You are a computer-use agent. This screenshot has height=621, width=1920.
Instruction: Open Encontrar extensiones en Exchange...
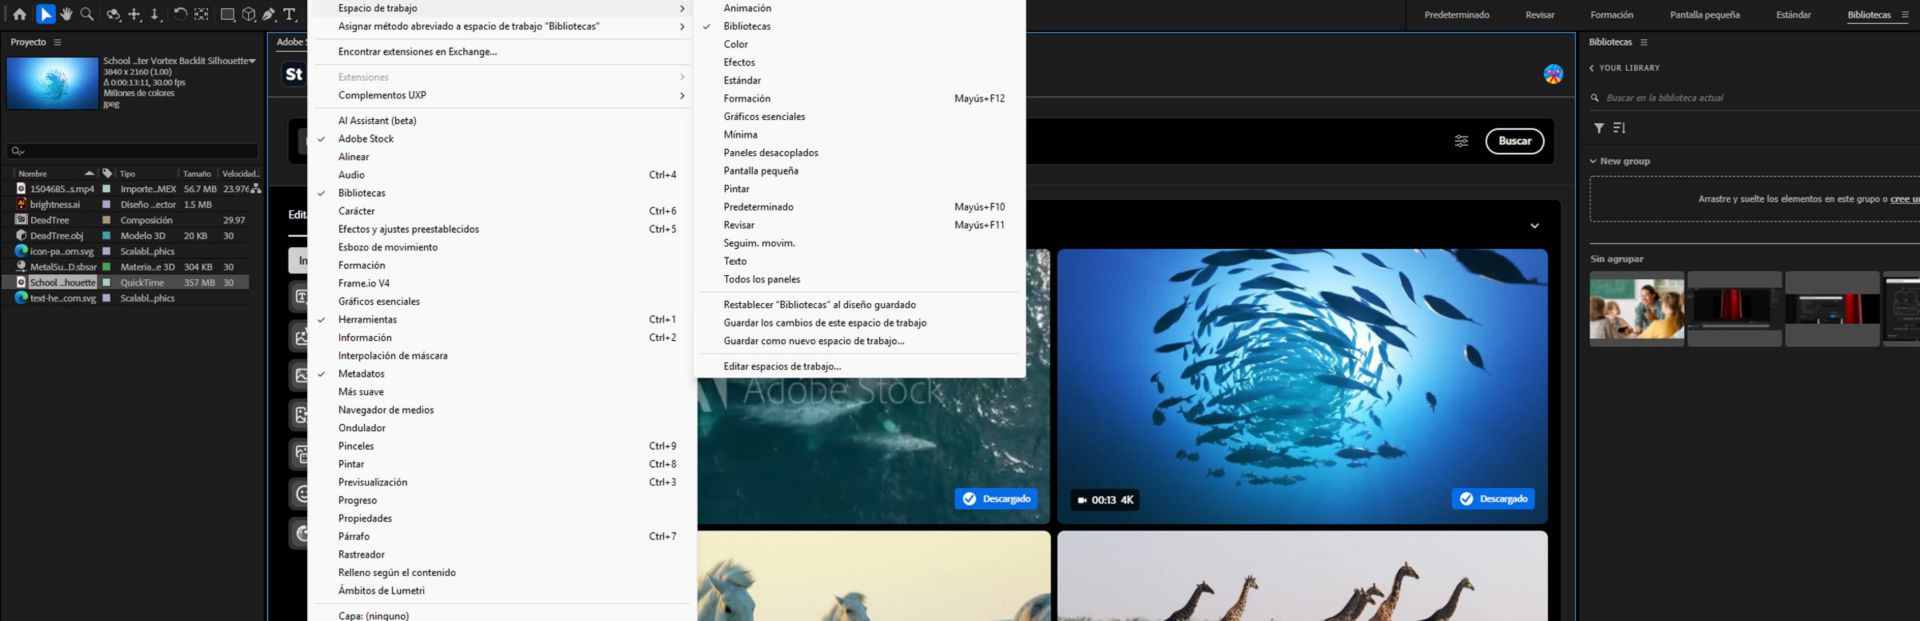(502, 52)
